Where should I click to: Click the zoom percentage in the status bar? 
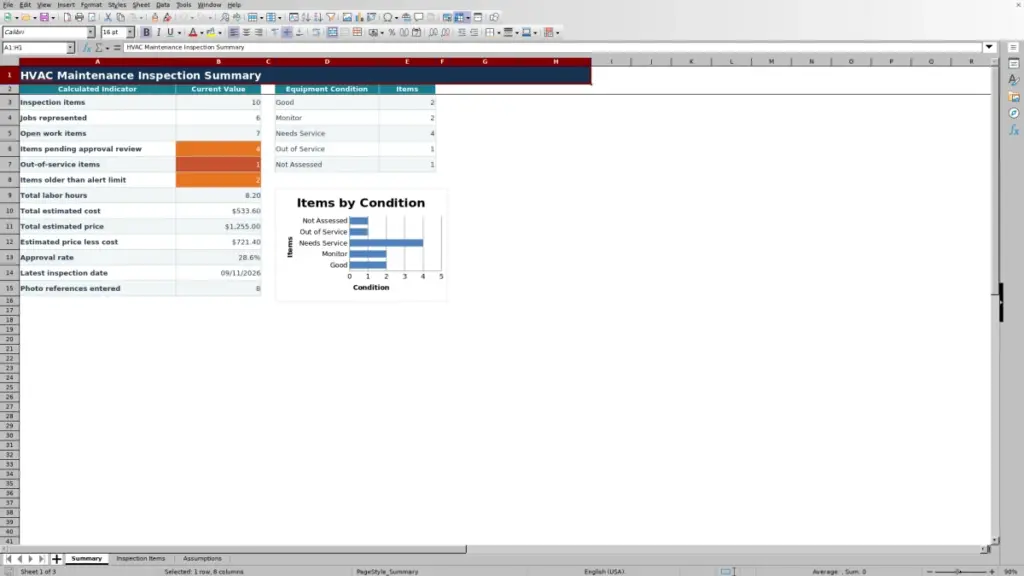(1011, 572)
